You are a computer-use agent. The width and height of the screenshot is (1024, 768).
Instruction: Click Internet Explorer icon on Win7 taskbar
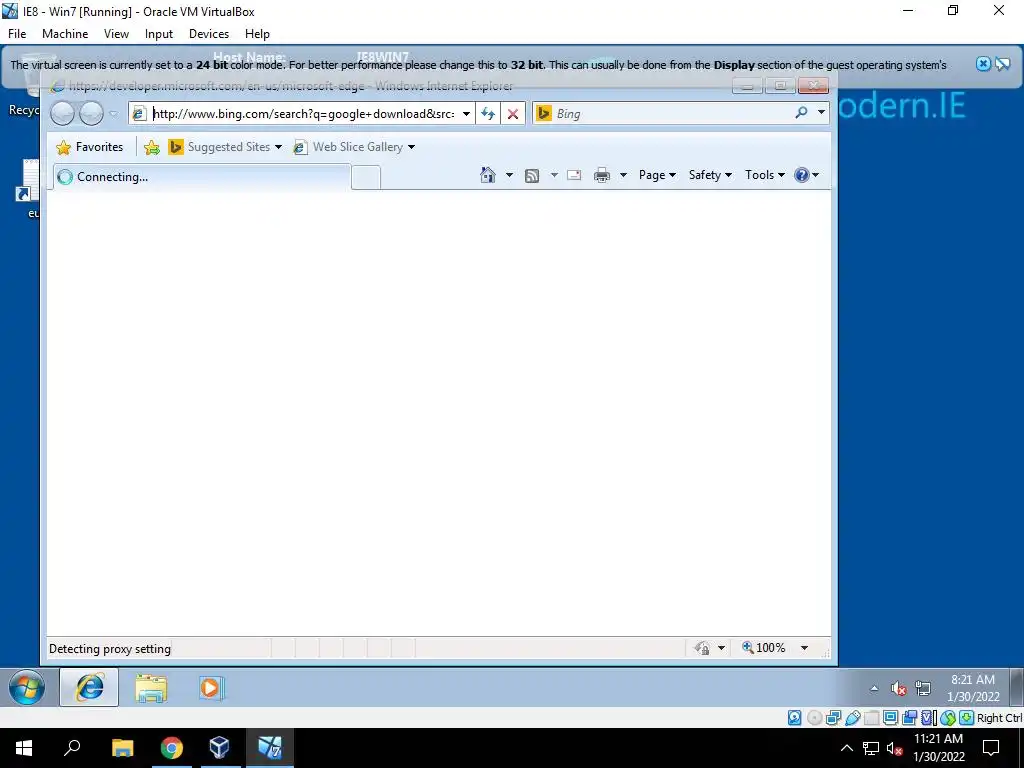(x=89, y=688)
